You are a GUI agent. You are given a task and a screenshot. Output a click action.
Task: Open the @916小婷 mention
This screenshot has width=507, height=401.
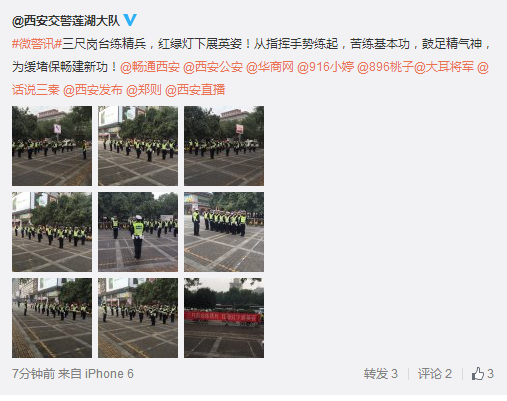pos(325,67)
